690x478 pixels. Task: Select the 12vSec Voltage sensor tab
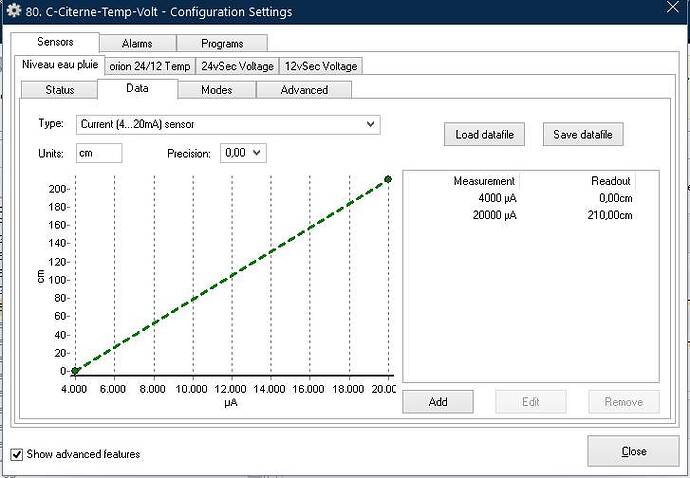coord(321,66)
